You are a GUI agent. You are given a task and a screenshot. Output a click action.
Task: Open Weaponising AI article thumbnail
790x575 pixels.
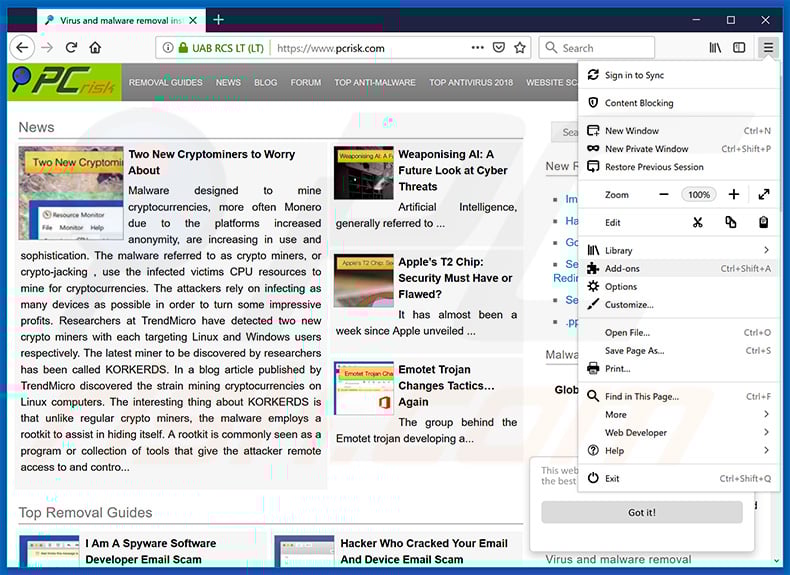[x=364, y=173]
